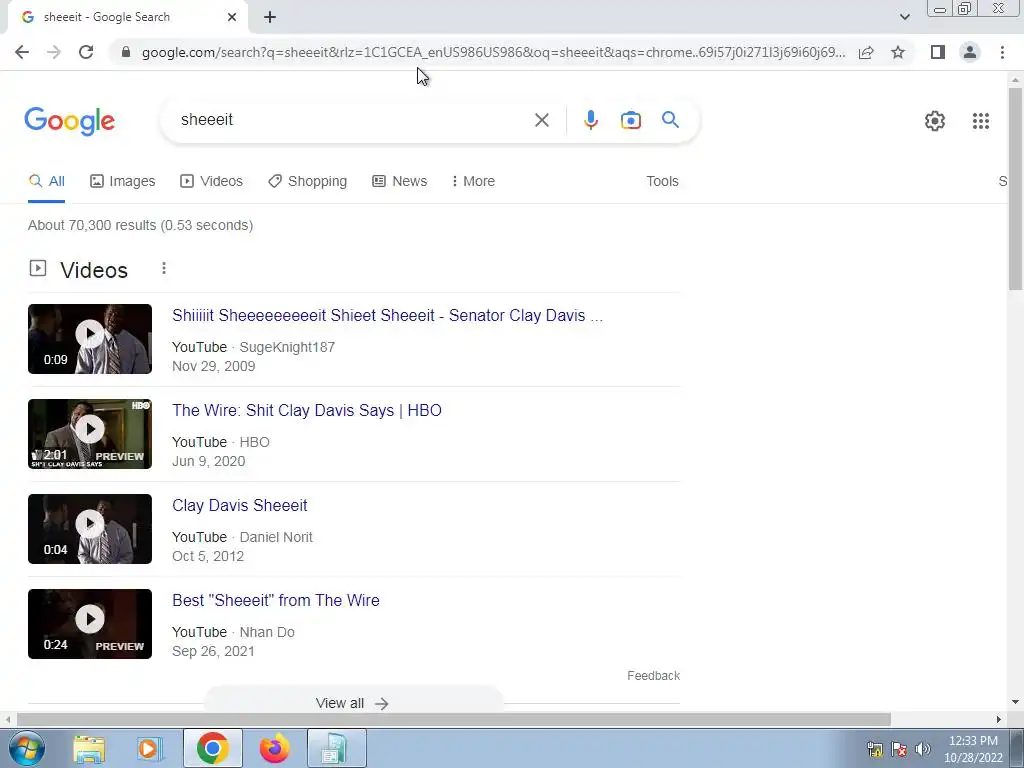The image size is (1024, 768).
Task: Open a new browser tab
Action: tap(270, 17)
